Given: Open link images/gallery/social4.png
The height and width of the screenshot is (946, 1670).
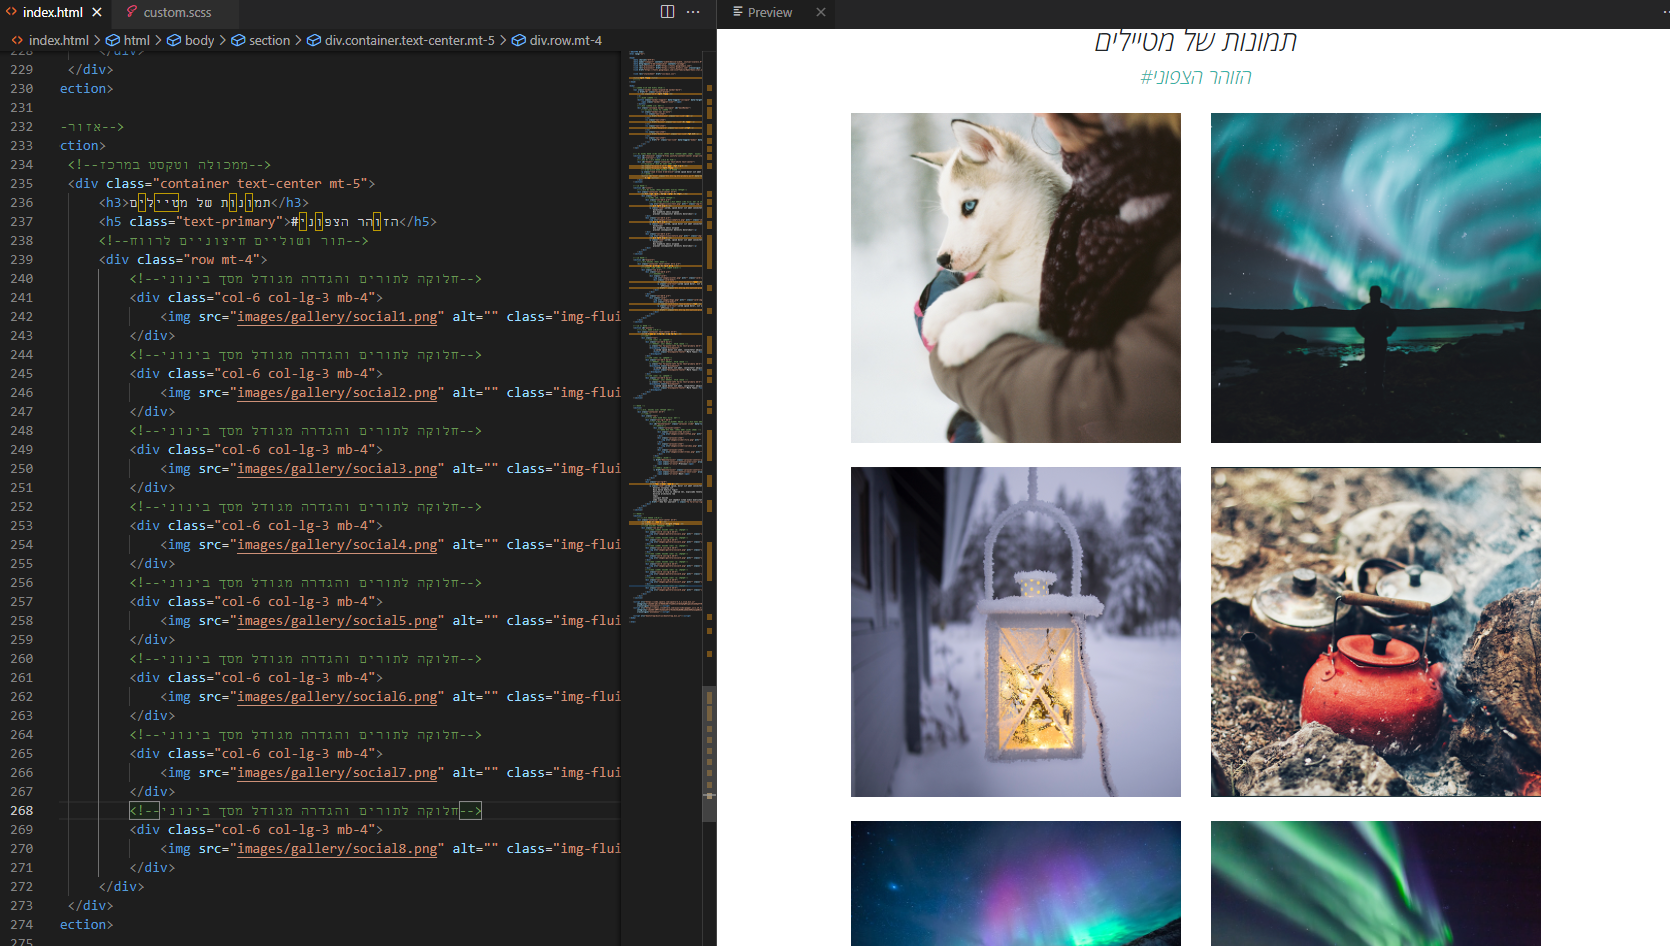Looking at the screenshot, I should click(337, 545).
